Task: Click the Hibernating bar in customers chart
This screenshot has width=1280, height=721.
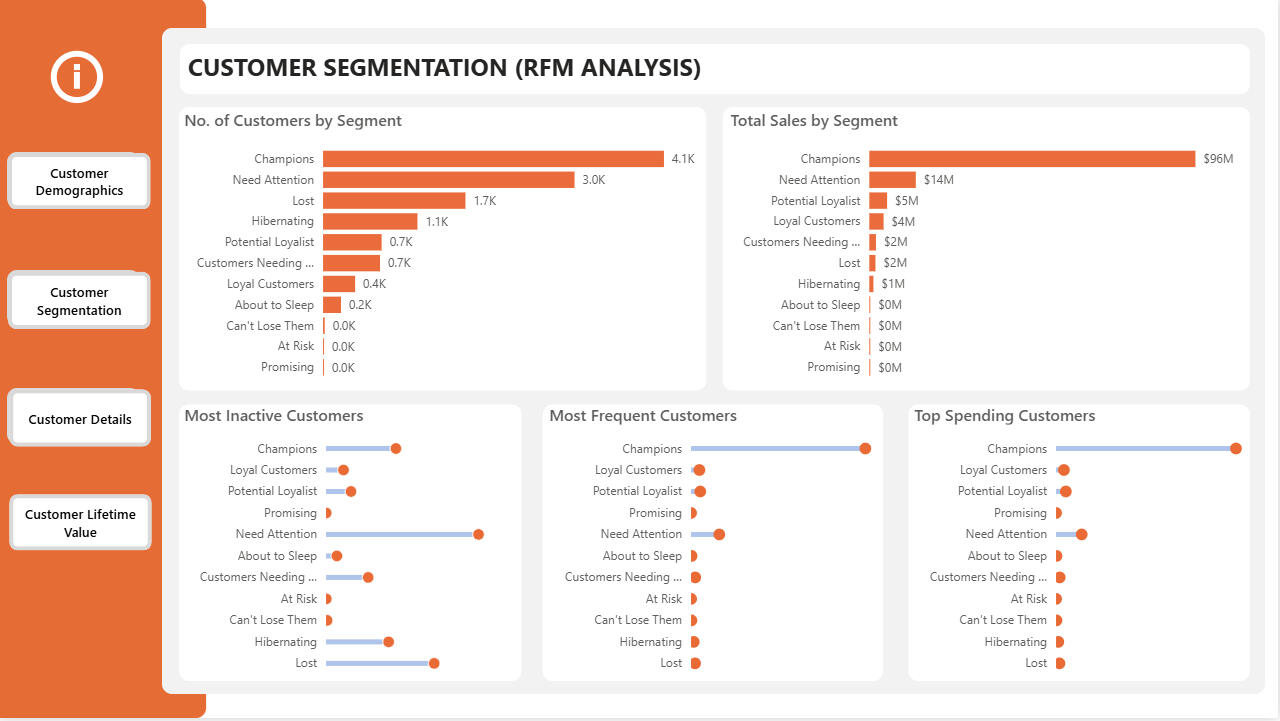Action: pyautogui.click(x=370, y=221)
